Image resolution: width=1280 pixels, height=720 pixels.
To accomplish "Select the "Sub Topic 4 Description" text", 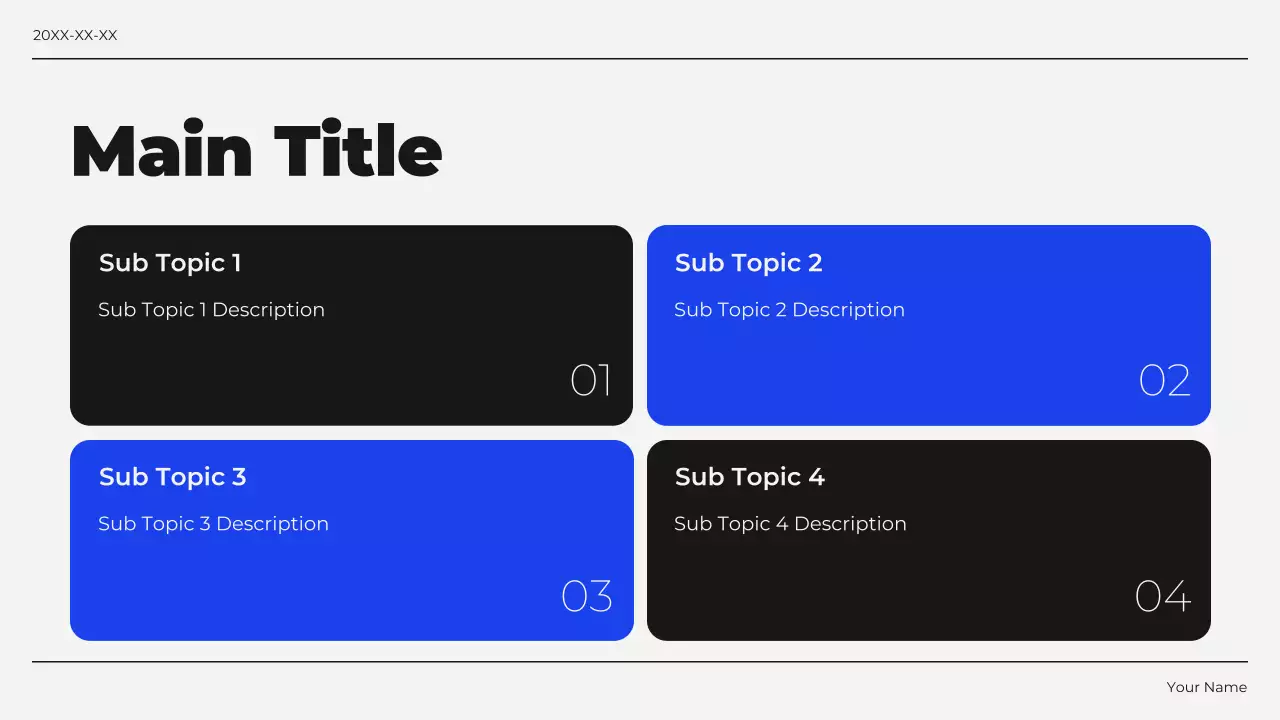I will pyautogui.click(x=790, y=524).
